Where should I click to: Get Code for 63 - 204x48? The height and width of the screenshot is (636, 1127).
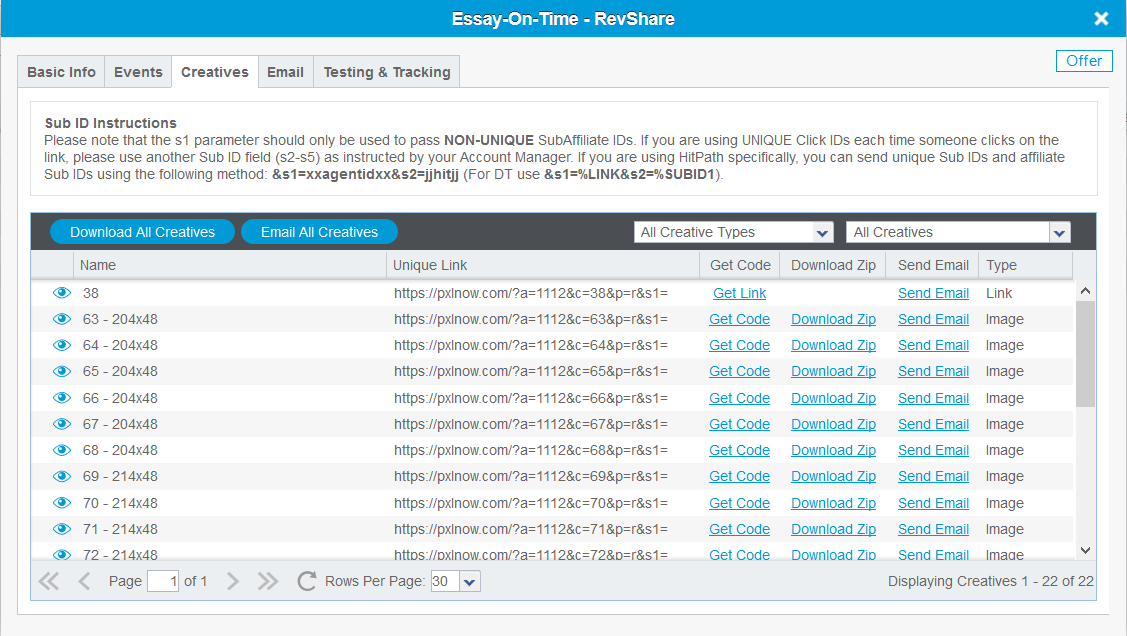tap(740, 319)
